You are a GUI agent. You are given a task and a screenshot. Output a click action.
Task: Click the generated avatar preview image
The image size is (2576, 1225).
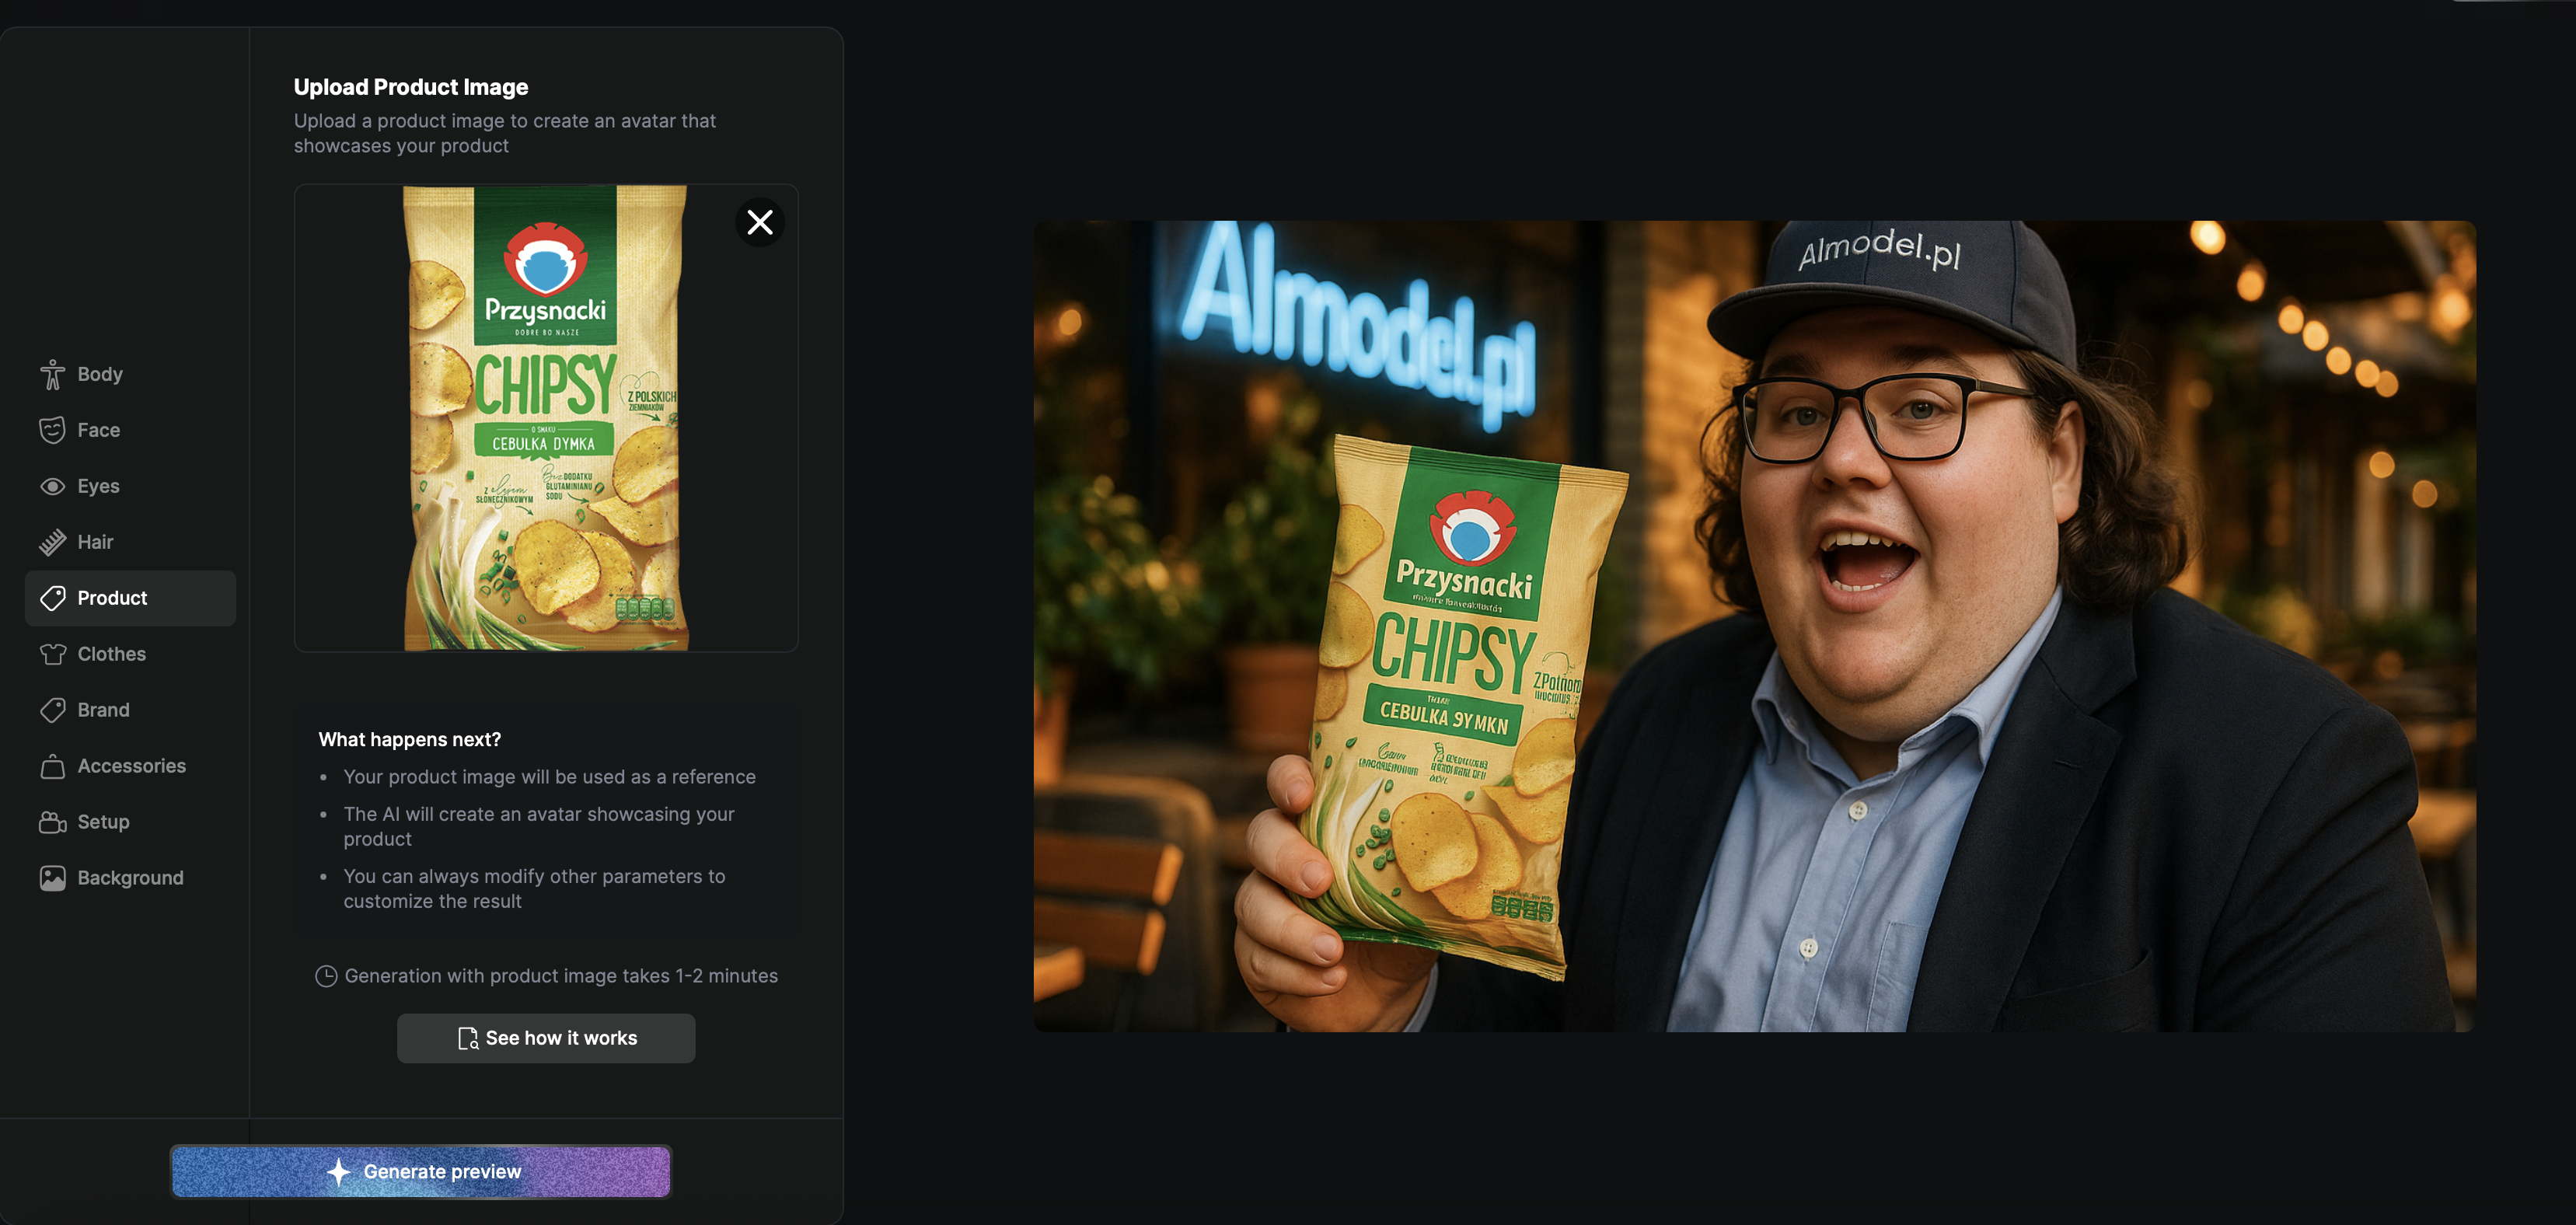click(1754, 626)
